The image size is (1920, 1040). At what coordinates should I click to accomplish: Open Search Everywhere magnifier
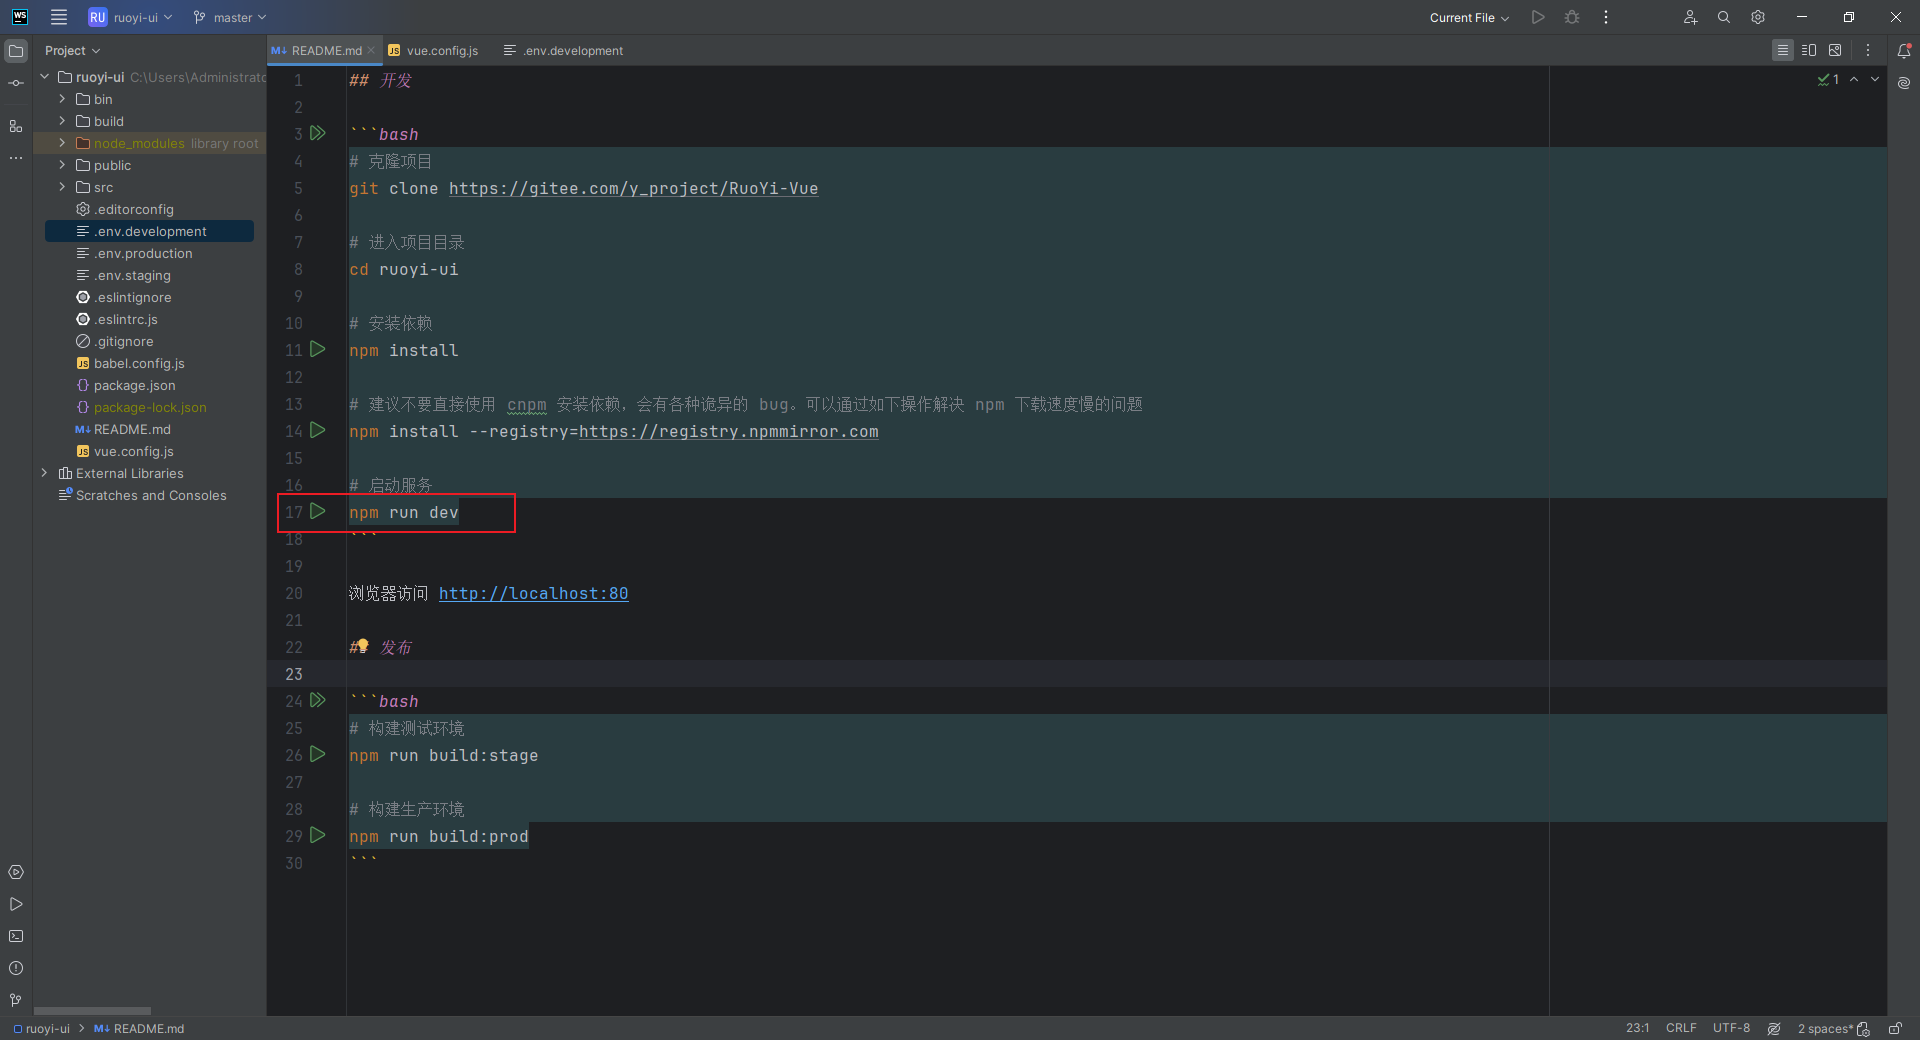pyautogui.click(x=1724, y=17)
